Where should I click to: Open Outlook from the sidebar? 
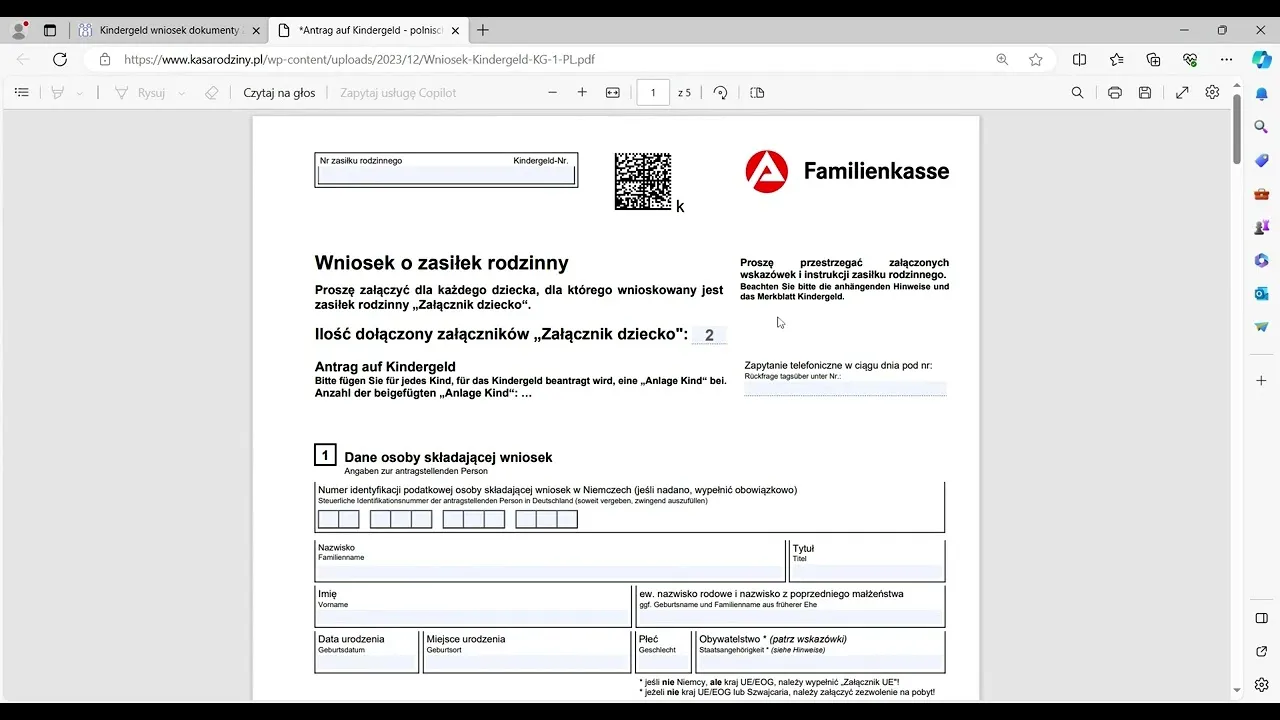[1261, 293]
